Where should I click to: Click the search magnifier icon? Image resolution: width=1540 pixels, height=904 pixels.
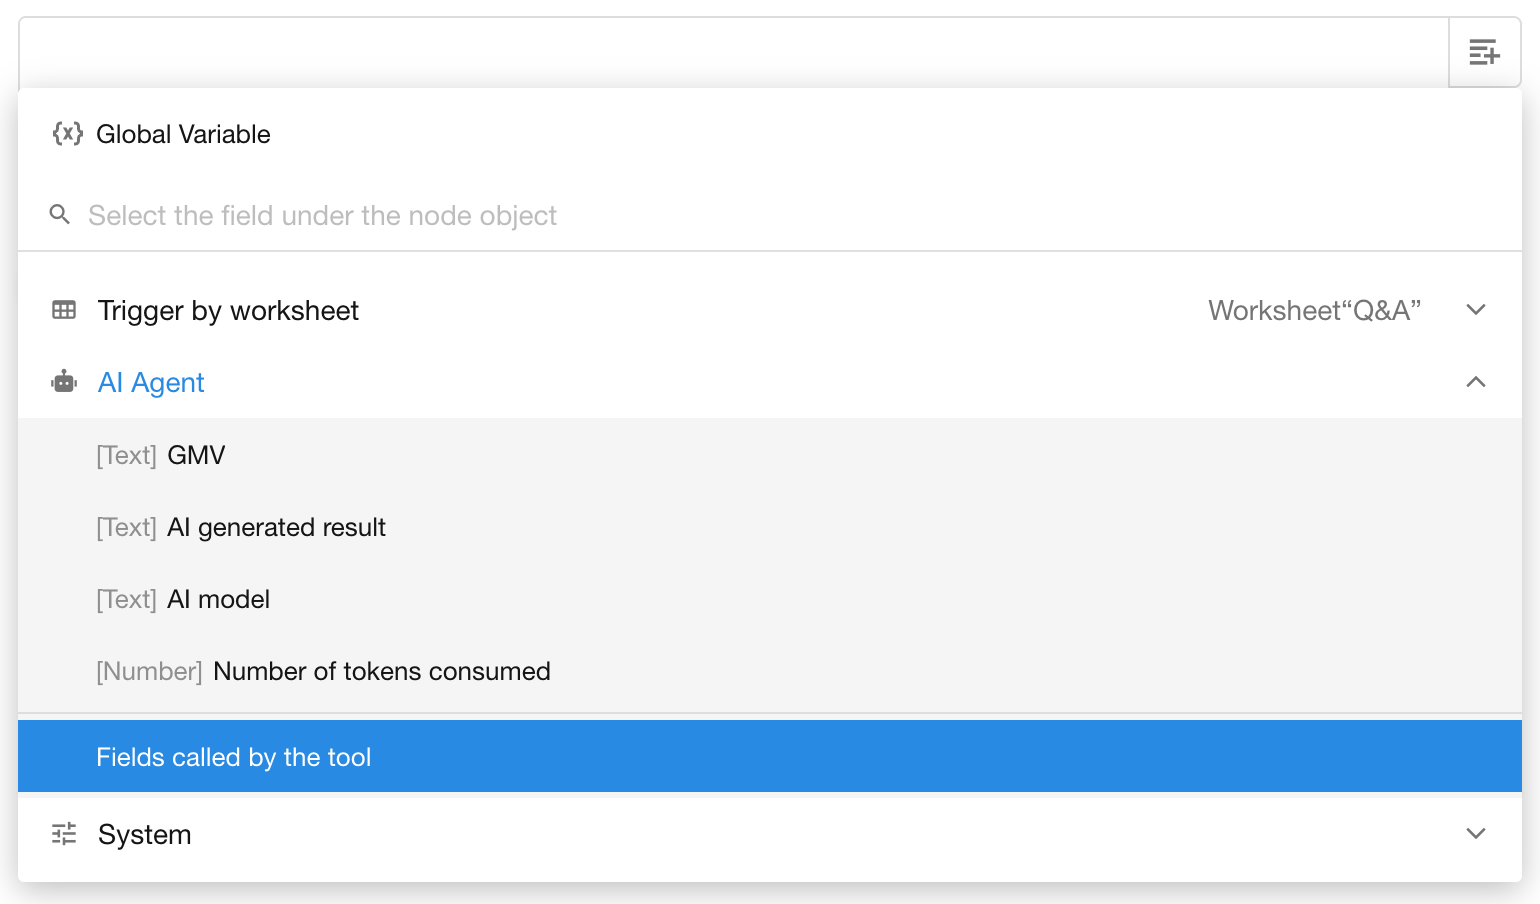pyautogui.click(x=60, y=215)
